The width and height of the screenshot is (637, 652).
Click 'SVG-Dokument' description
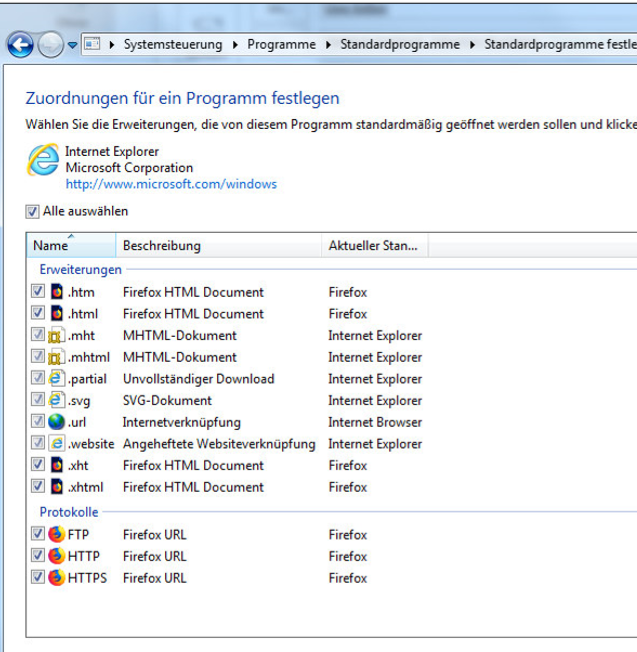pos(167,400)
